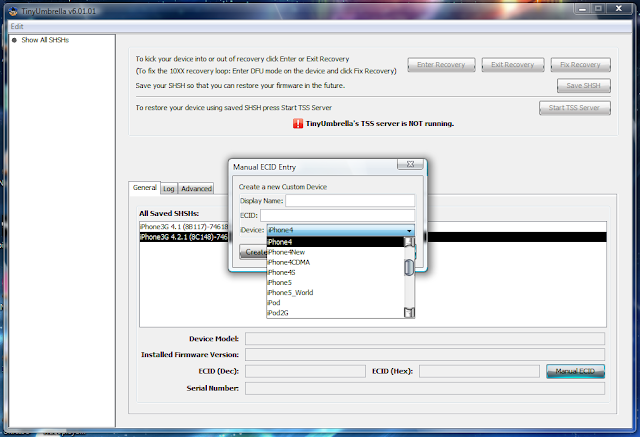Choose iPhone4S from the device list

336,273
